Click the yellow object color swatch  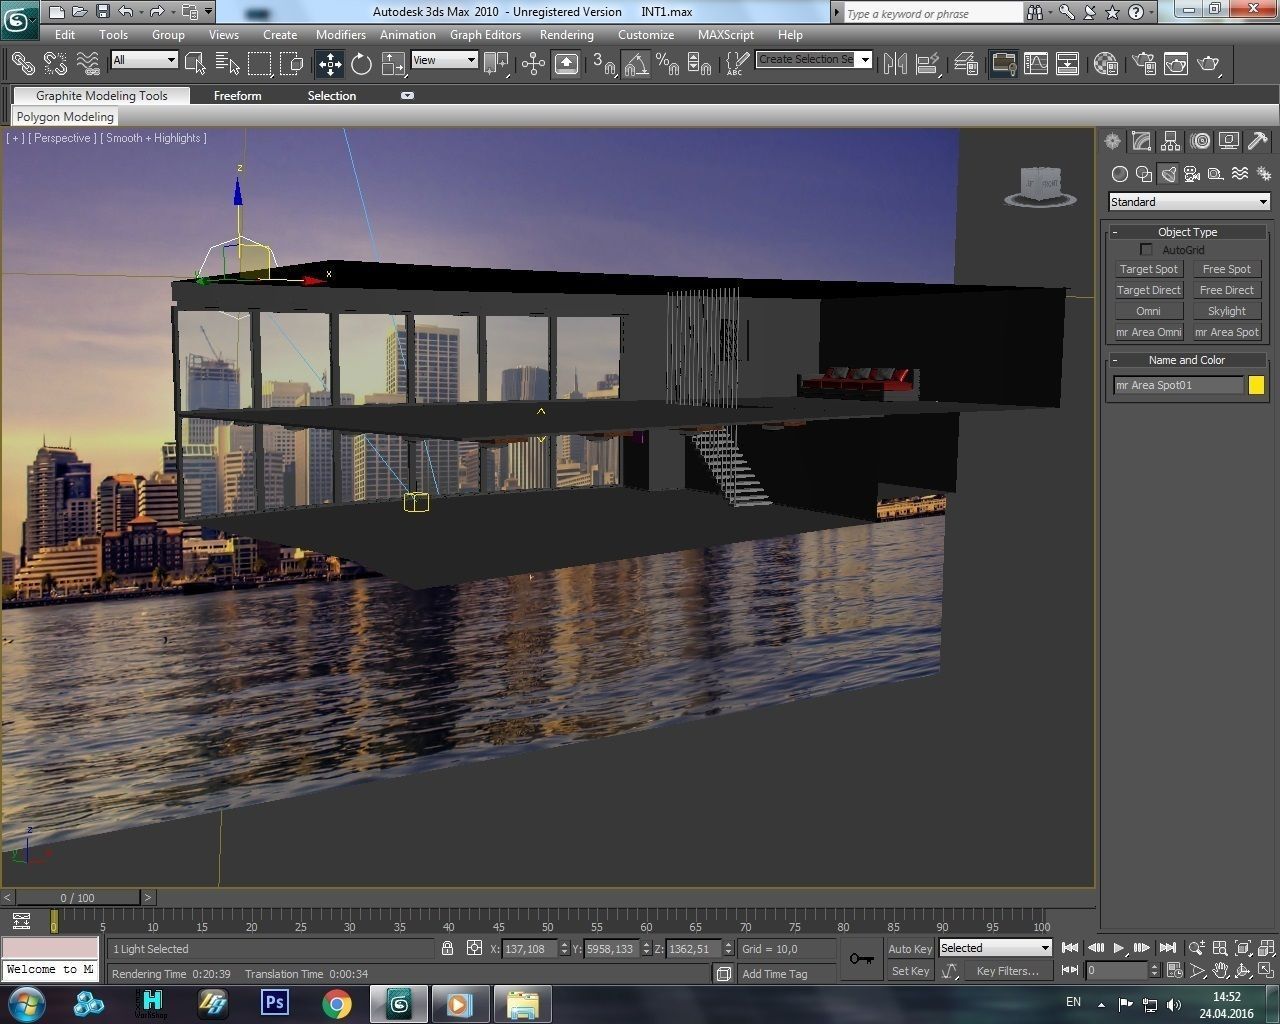pos(1256,385)
